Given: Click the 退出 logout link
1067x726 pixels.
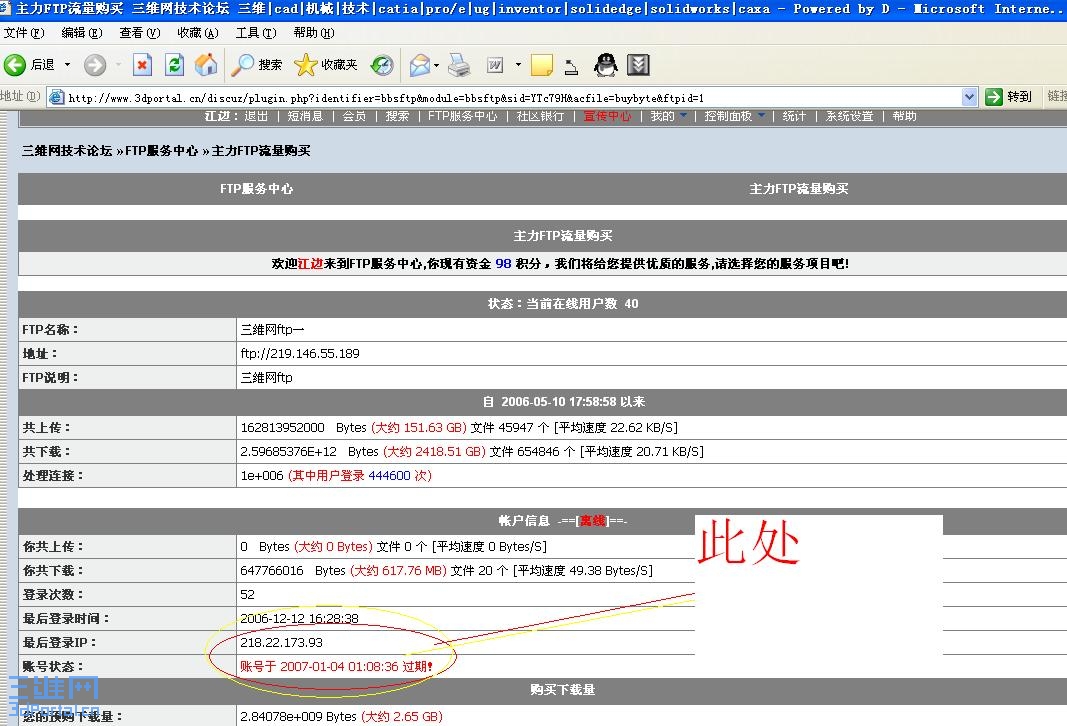Looking at the screenshot, I should click(256, 116).
